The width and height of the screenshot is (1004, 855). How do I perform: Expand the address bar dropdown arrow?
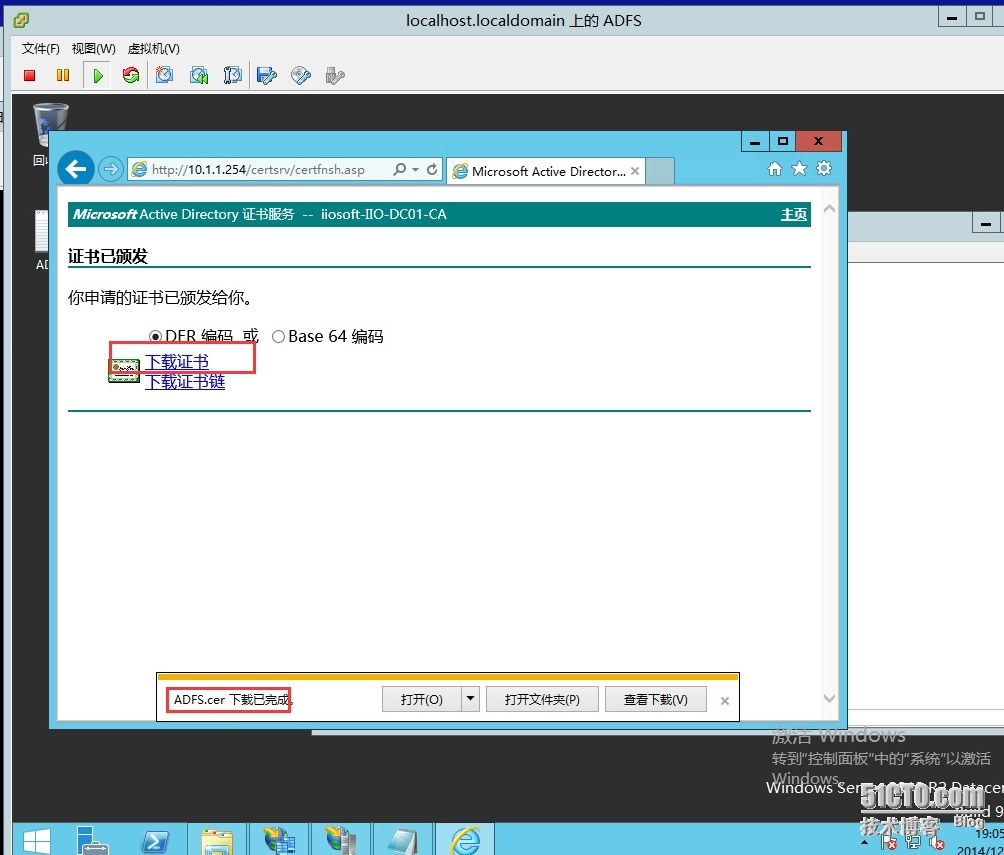(416, 170)
